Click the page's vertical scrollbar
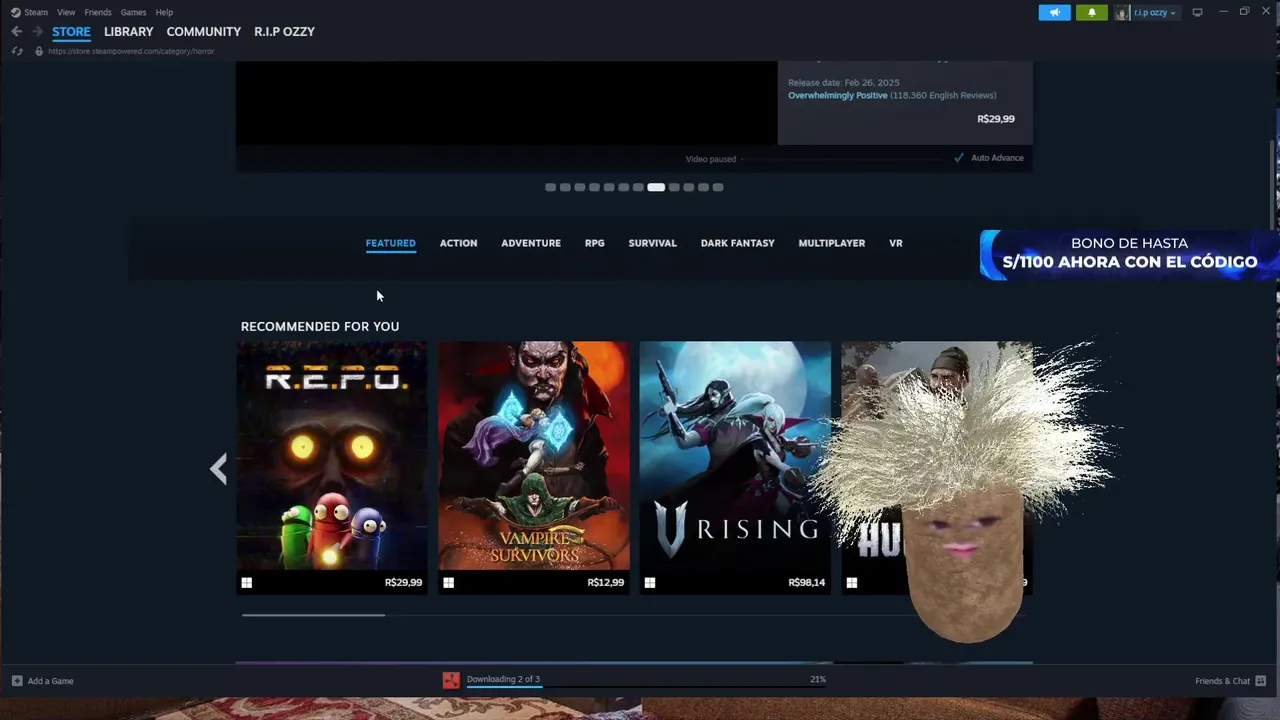This screenshot has height=720, width=1280. point(1273,185)
